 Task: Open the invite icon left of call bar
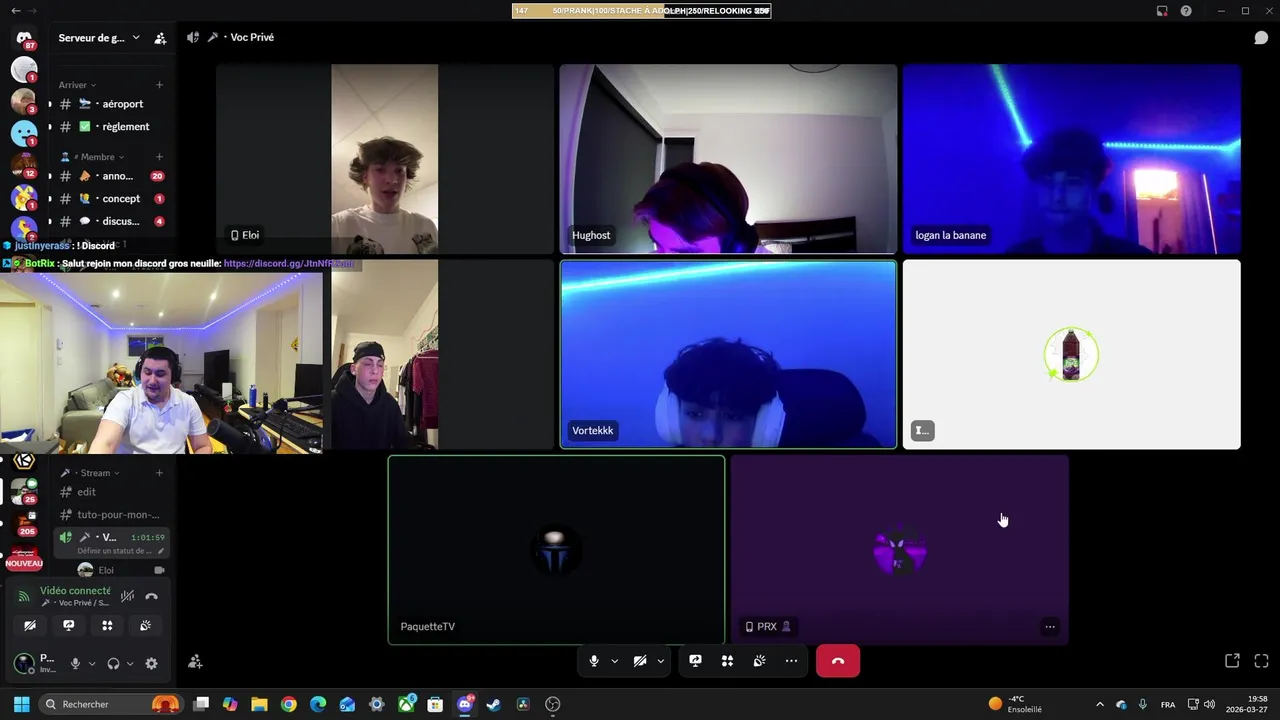click(x=195, y=661)
